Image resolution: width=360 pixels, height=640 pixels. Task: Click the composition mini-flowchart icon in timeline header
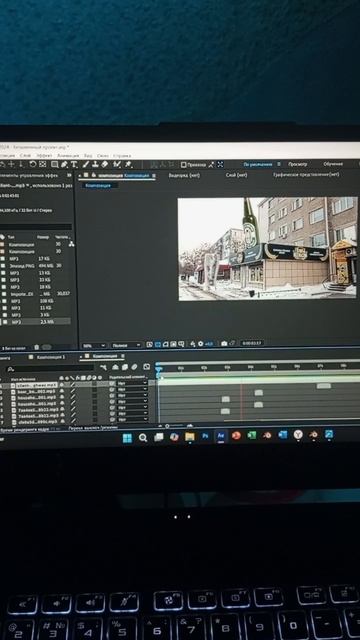[104, 367]
